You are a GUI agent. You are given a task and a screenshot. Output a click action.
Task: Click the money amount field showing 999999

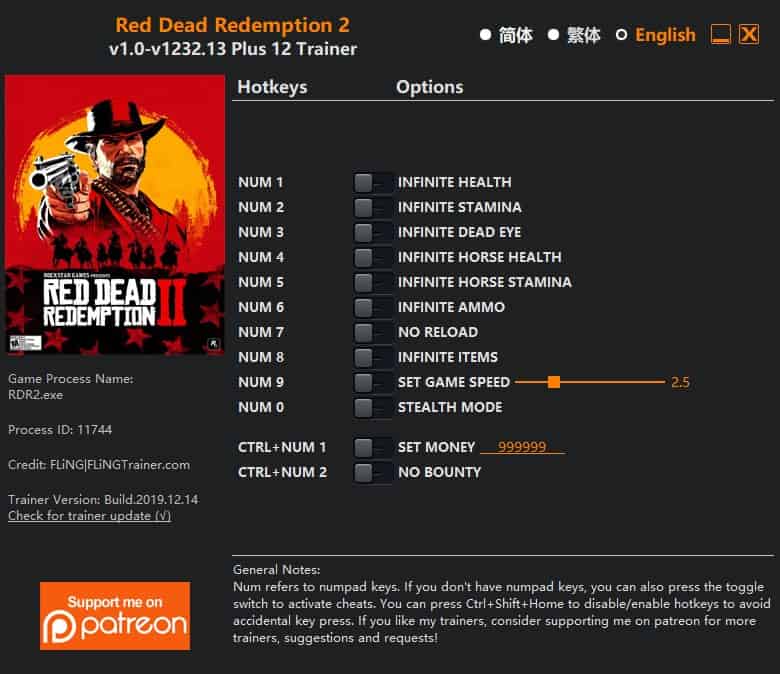point(522,447)
